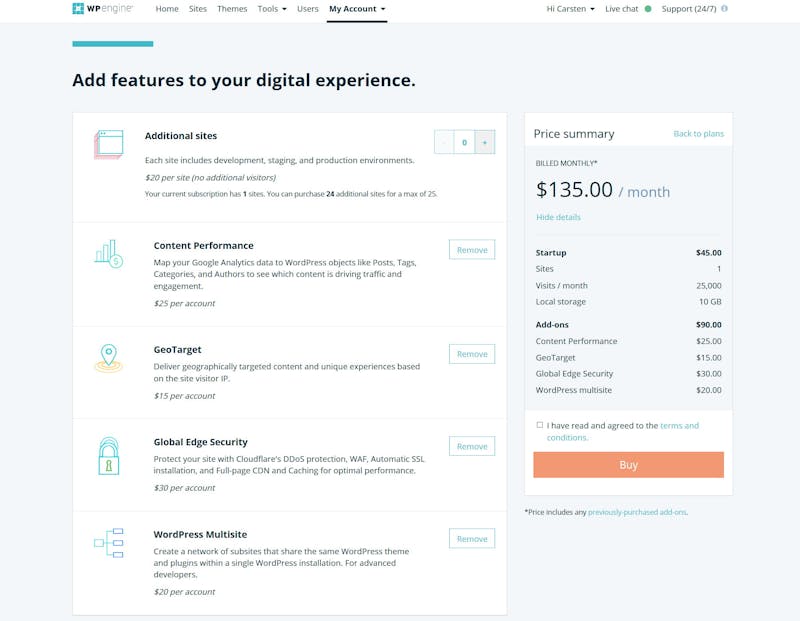800x621 pixels.
Task: Remove the WordPress Multisite add-on
Action: [x=472, y=539]
